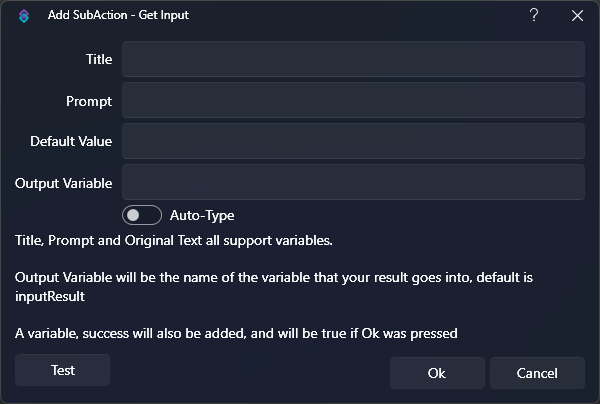The image size is (600, 404).
Task: Click the Output Variable label
Action: pos(63,183)
